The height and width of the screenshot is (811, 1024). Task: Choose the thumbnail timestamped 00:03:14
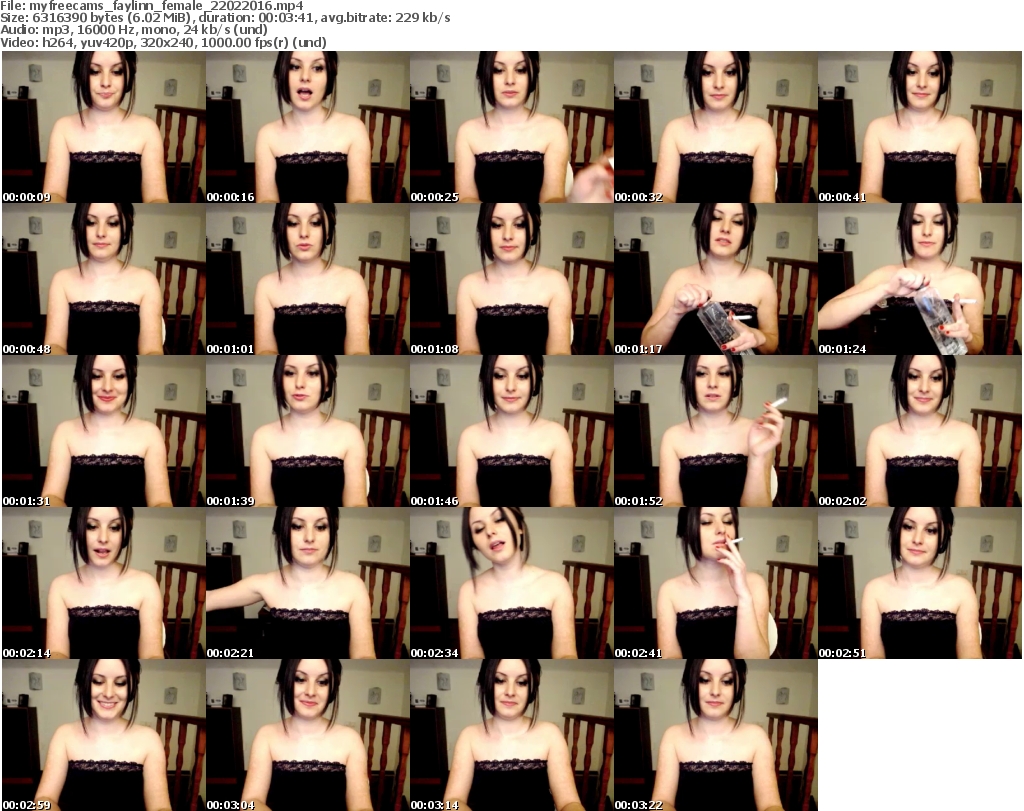click(512, 735)
